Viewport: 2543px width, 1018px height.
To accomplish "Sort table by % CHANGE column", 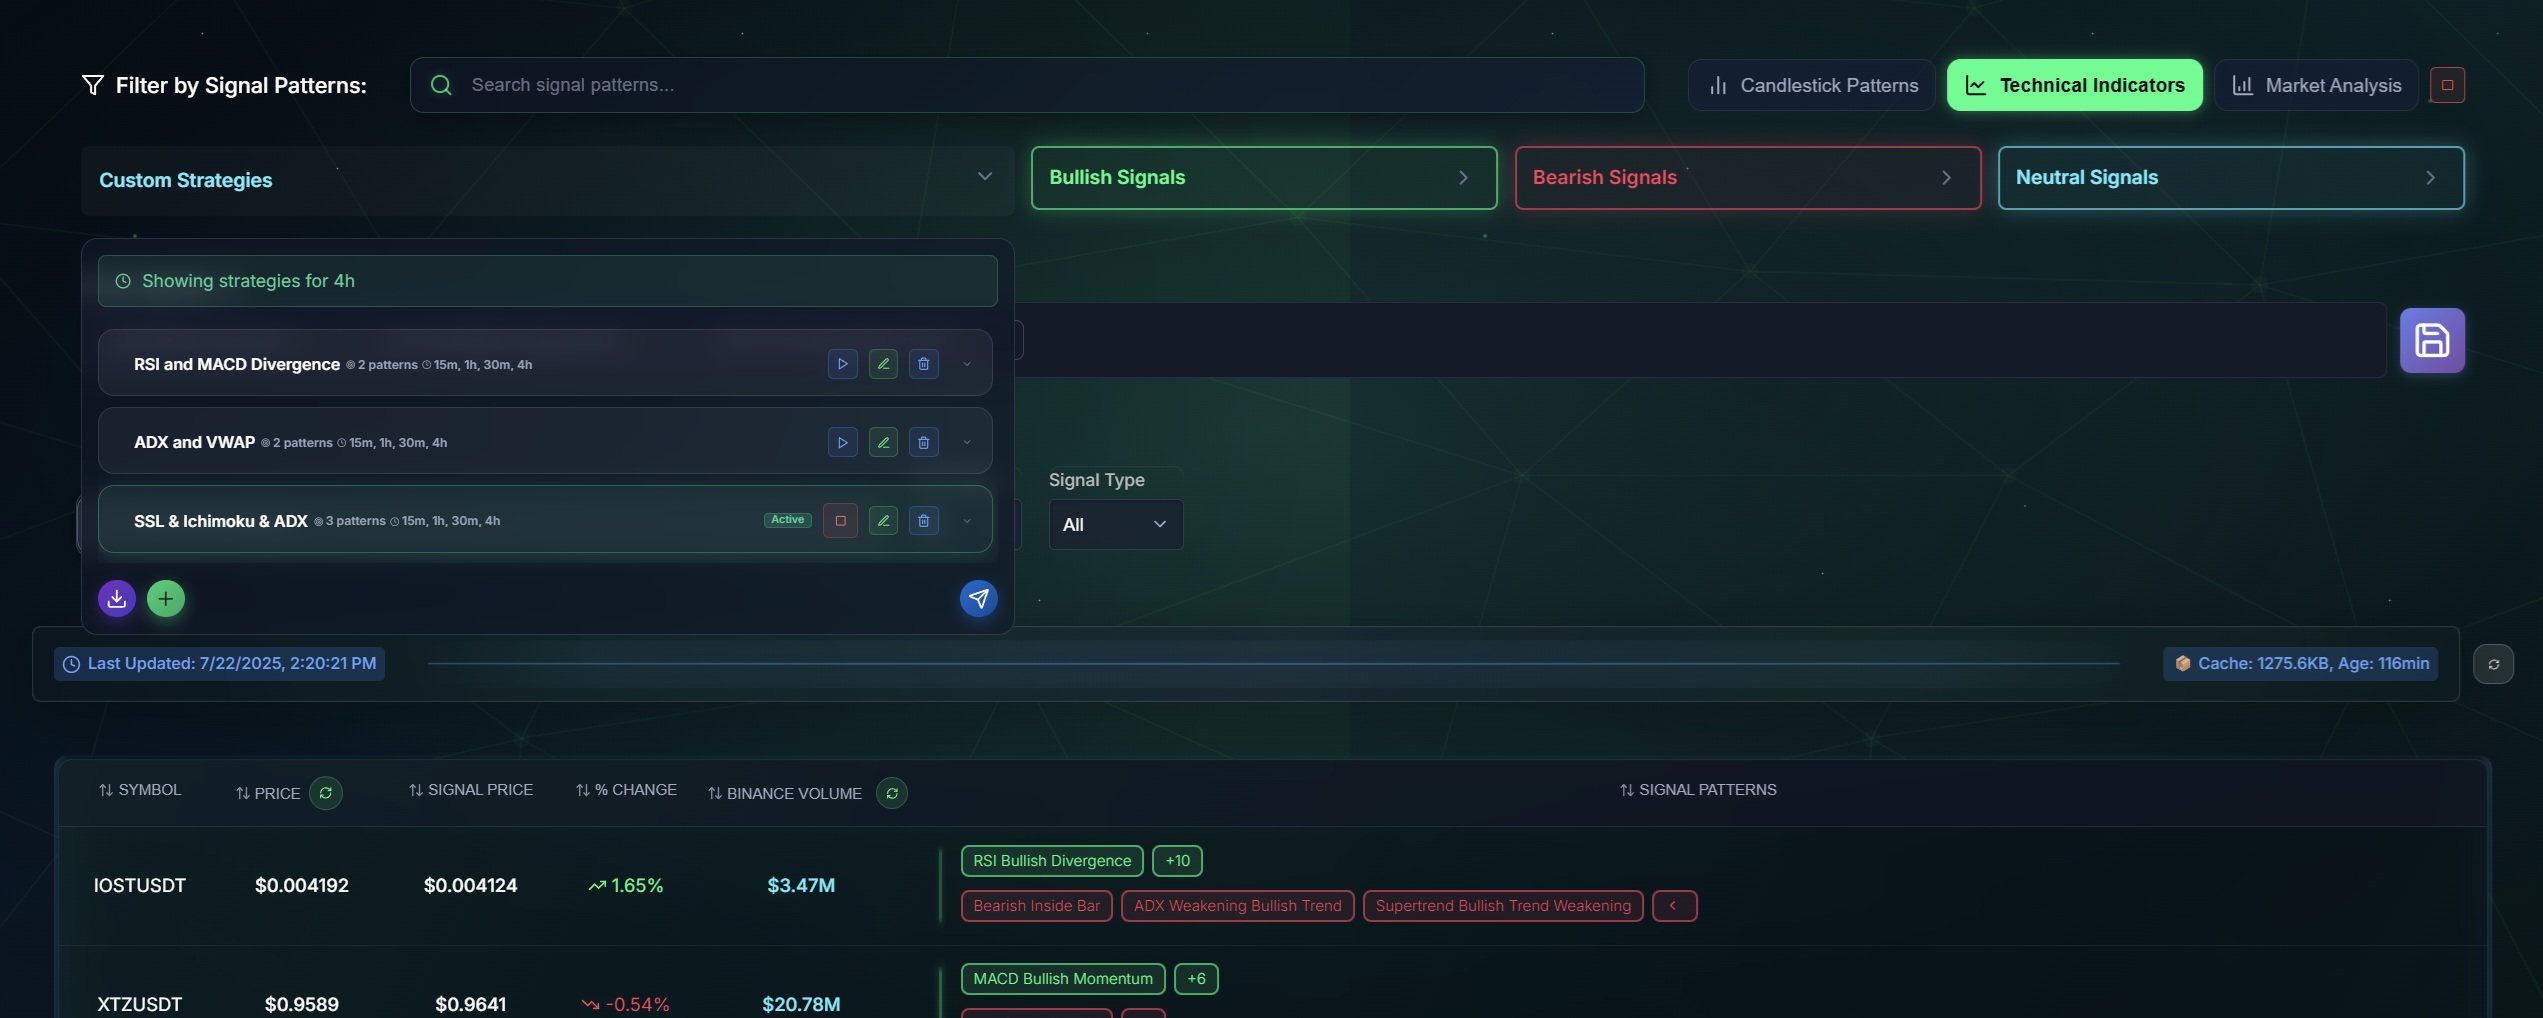I will [626, 790].
